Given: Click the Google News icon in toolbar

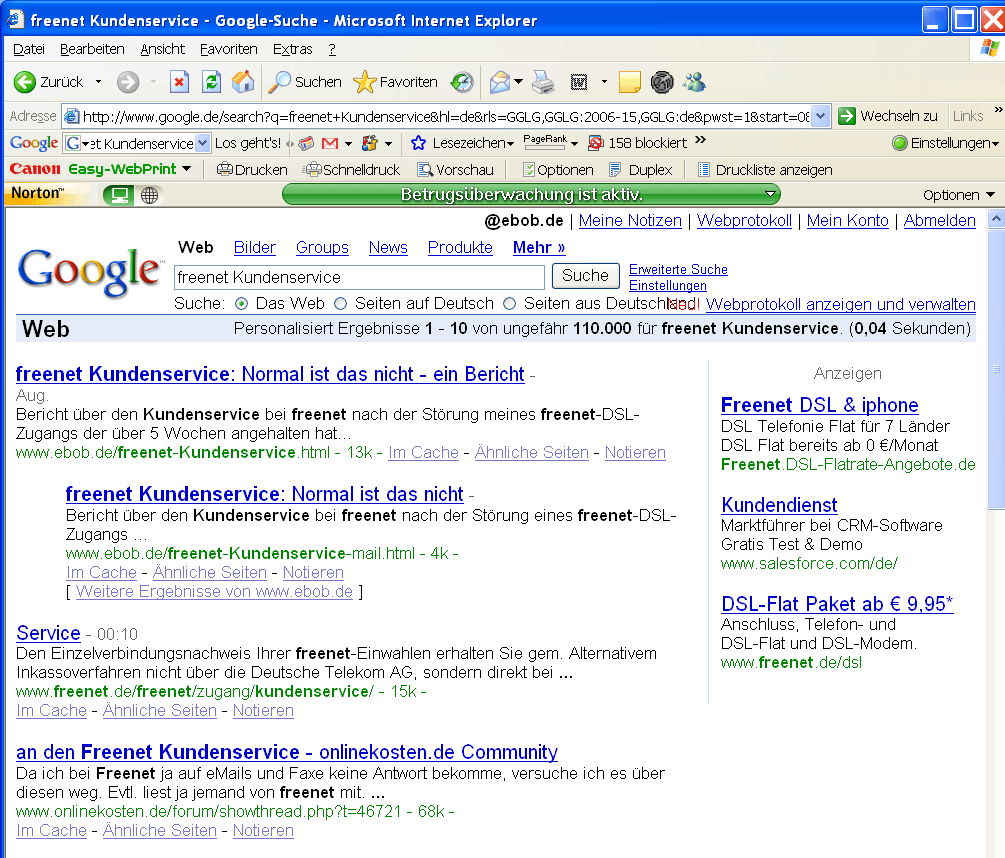Looking at the screenshot, I should point(306,143).
